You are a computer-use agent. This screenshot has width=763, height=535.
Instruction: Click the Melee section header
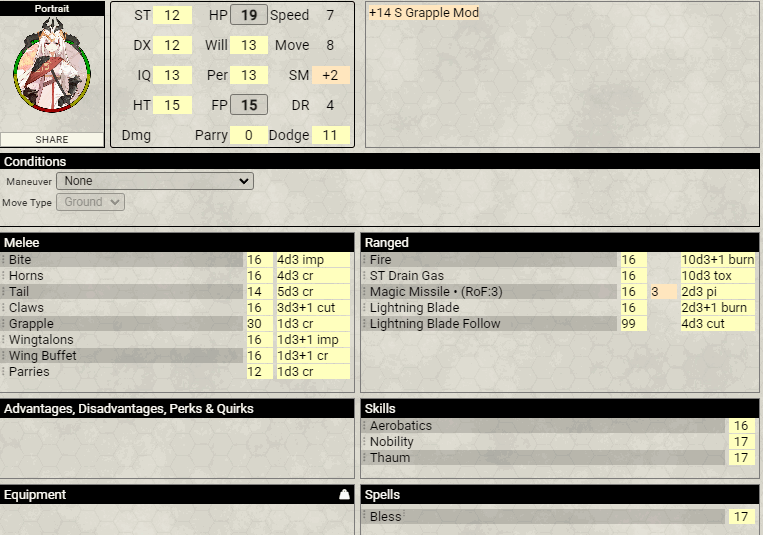click(x=177, y=242)
